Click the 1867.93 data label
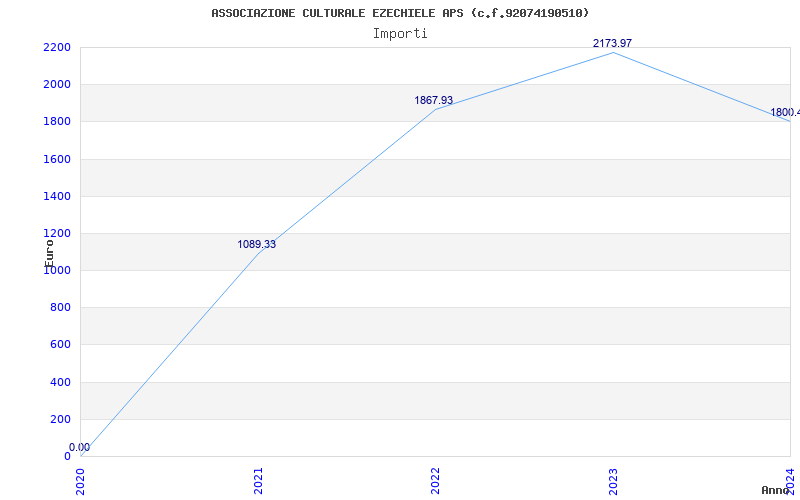 click(434, 101)
